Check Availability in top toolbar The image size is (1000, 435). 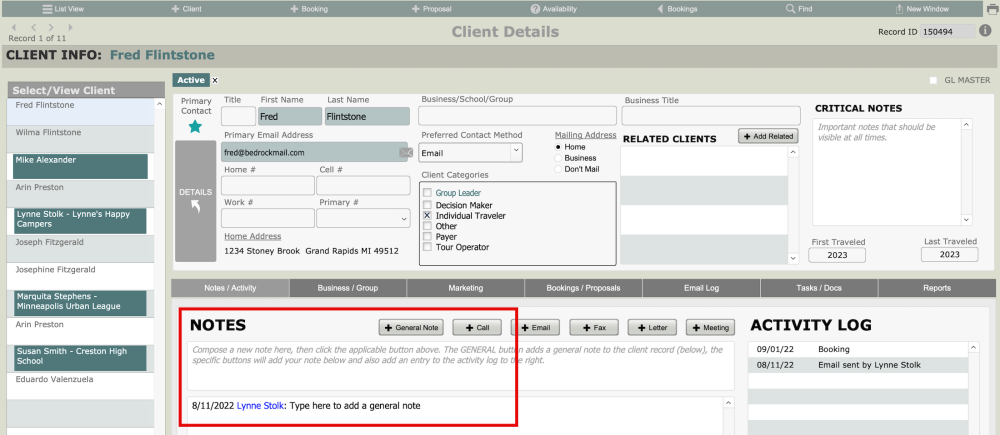tap(554, 9)
